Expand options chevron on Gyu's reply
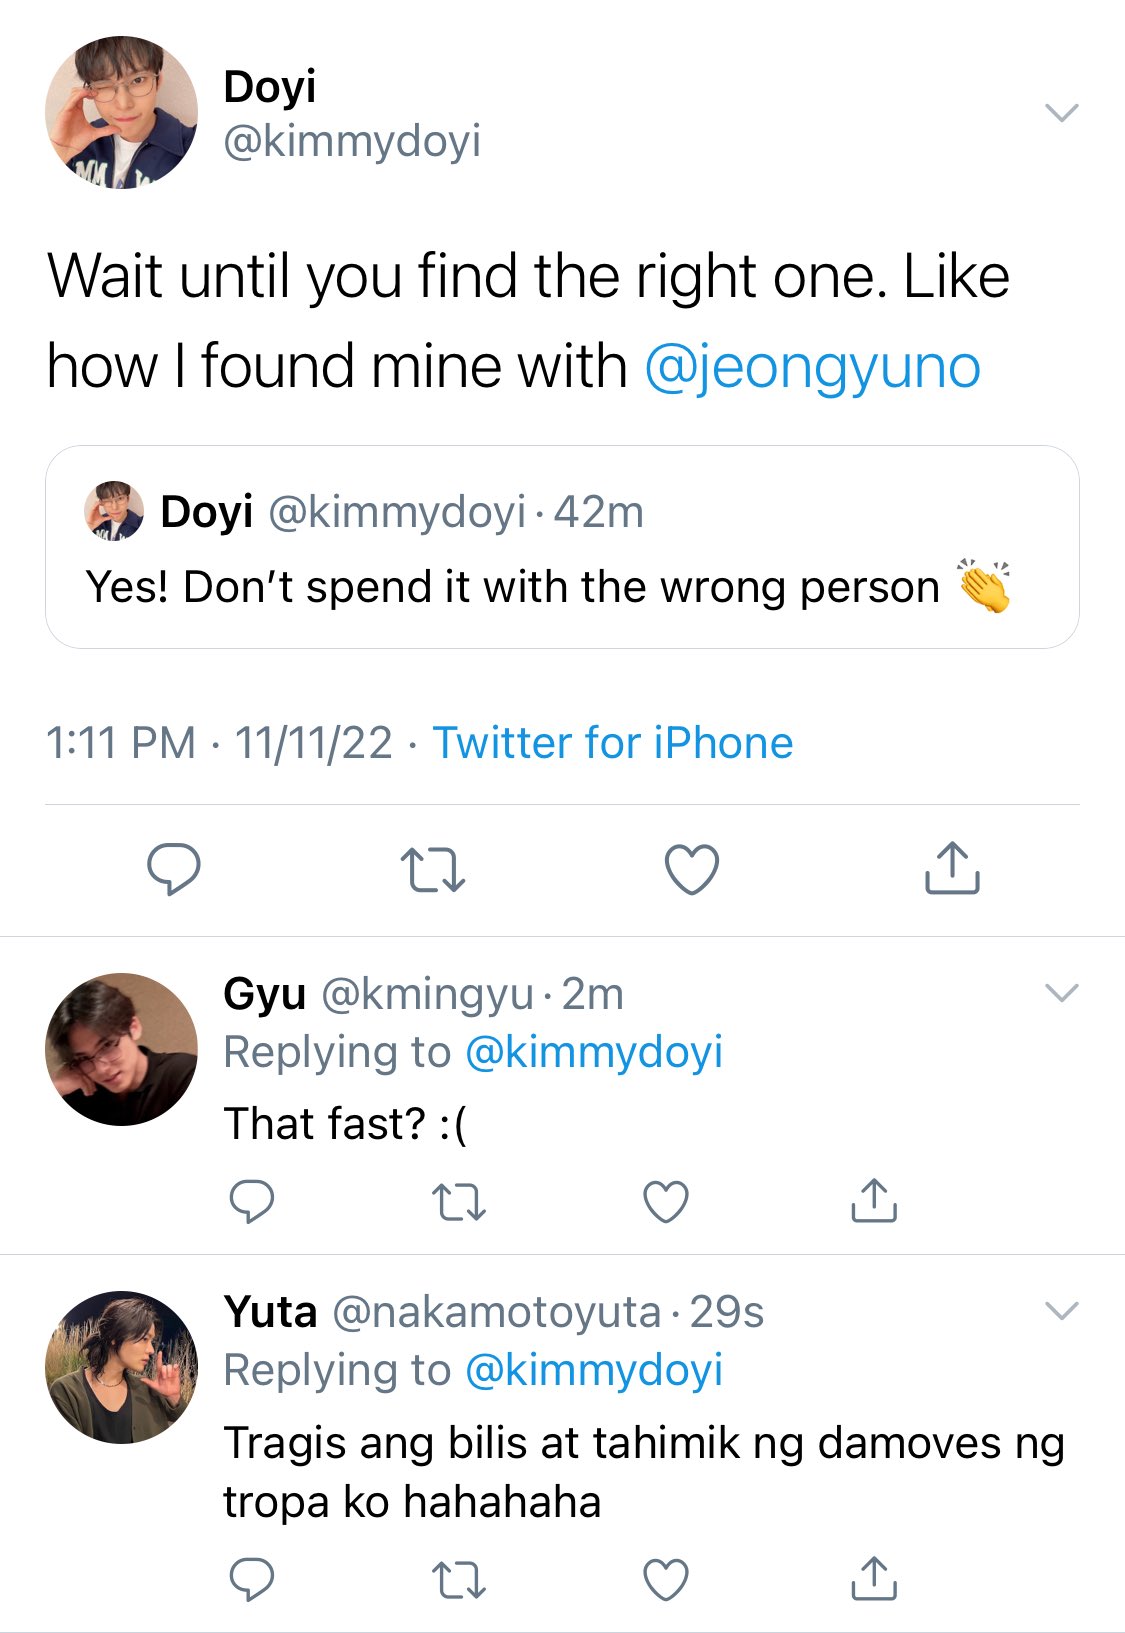The image size is (1125, 1633). click(x=1061, y=992)
